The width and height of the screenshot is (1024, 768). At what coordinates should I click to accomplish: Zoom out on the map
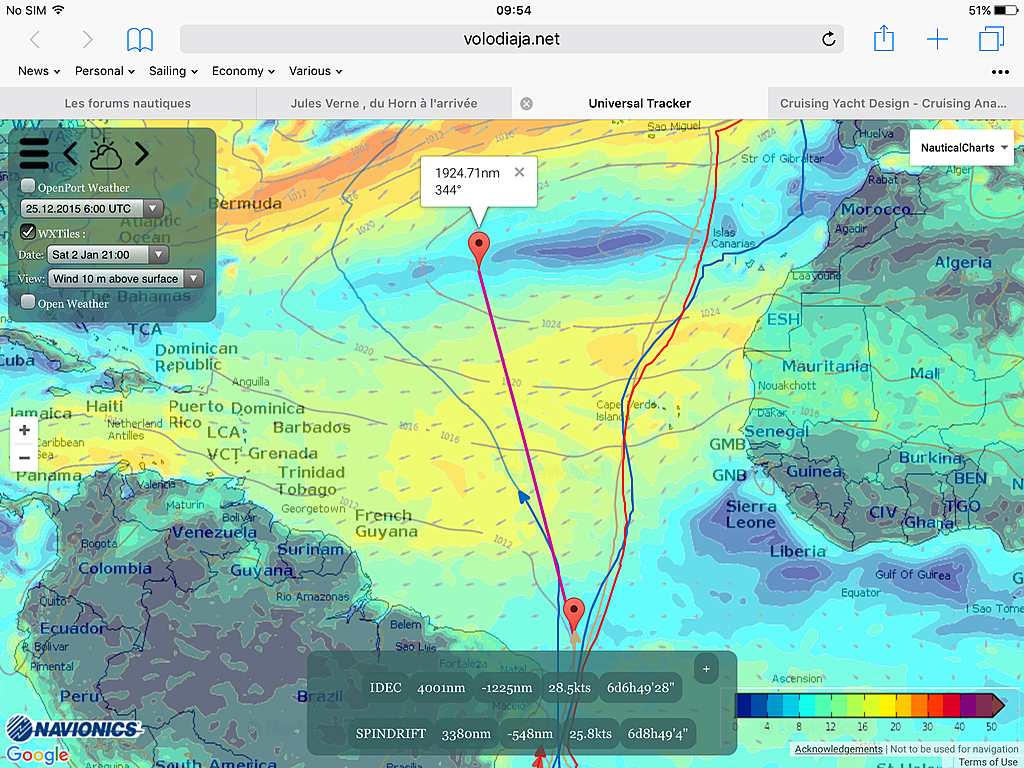(24, 458)
